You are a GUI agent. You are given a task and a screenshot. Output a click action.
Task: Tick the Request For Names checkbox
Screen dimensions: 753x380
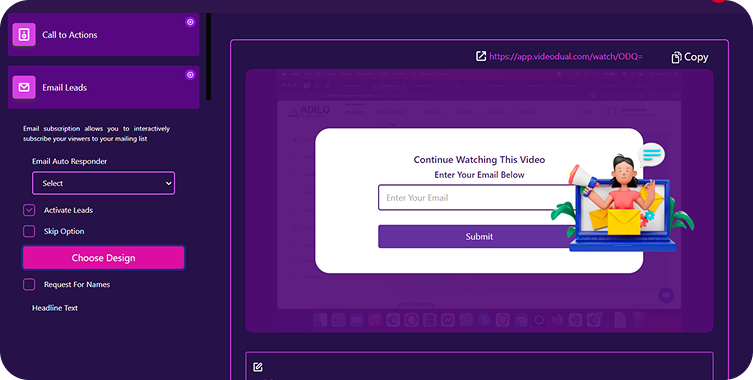click(x=29, y=284)
